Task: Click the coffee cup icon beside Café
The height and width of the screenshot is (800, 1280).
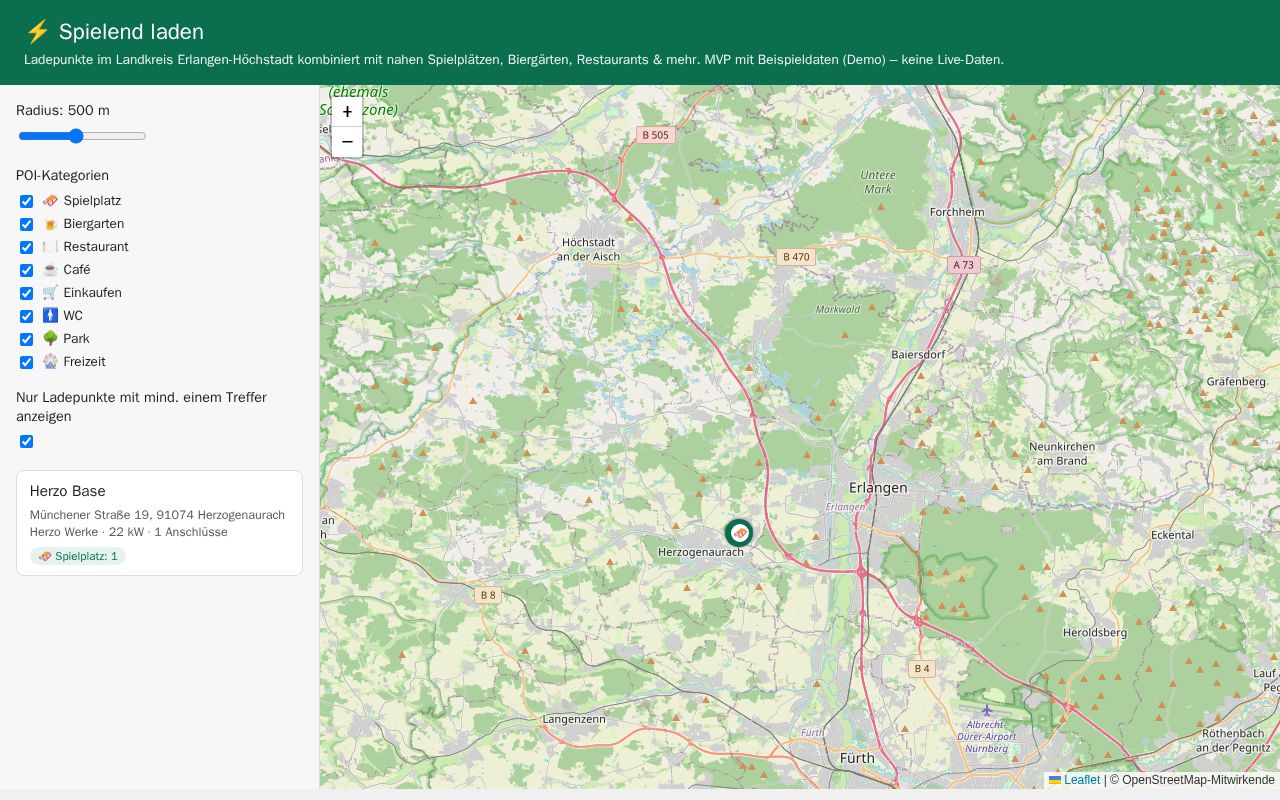Action: point(50,270)
